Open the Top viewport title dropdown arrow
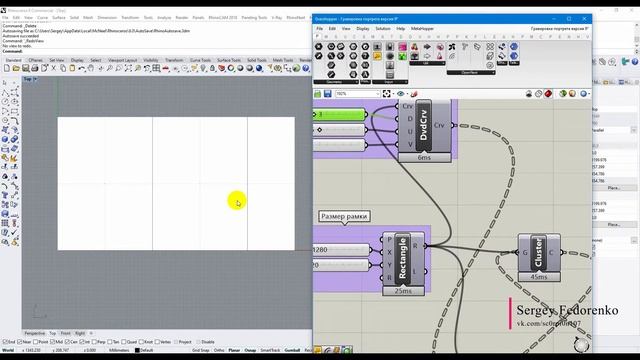The width and height of the screenshot is (640, 360). (35, 79)
